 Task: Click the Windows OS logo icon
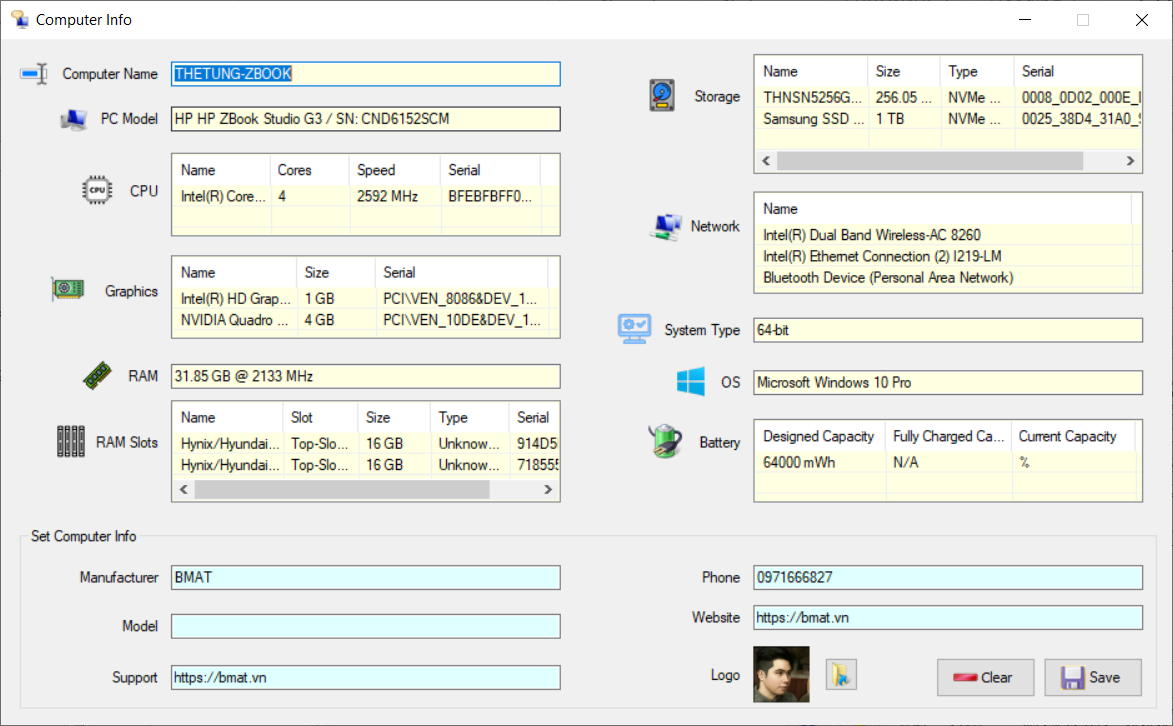pyautogui.click(x=690, y=381)
